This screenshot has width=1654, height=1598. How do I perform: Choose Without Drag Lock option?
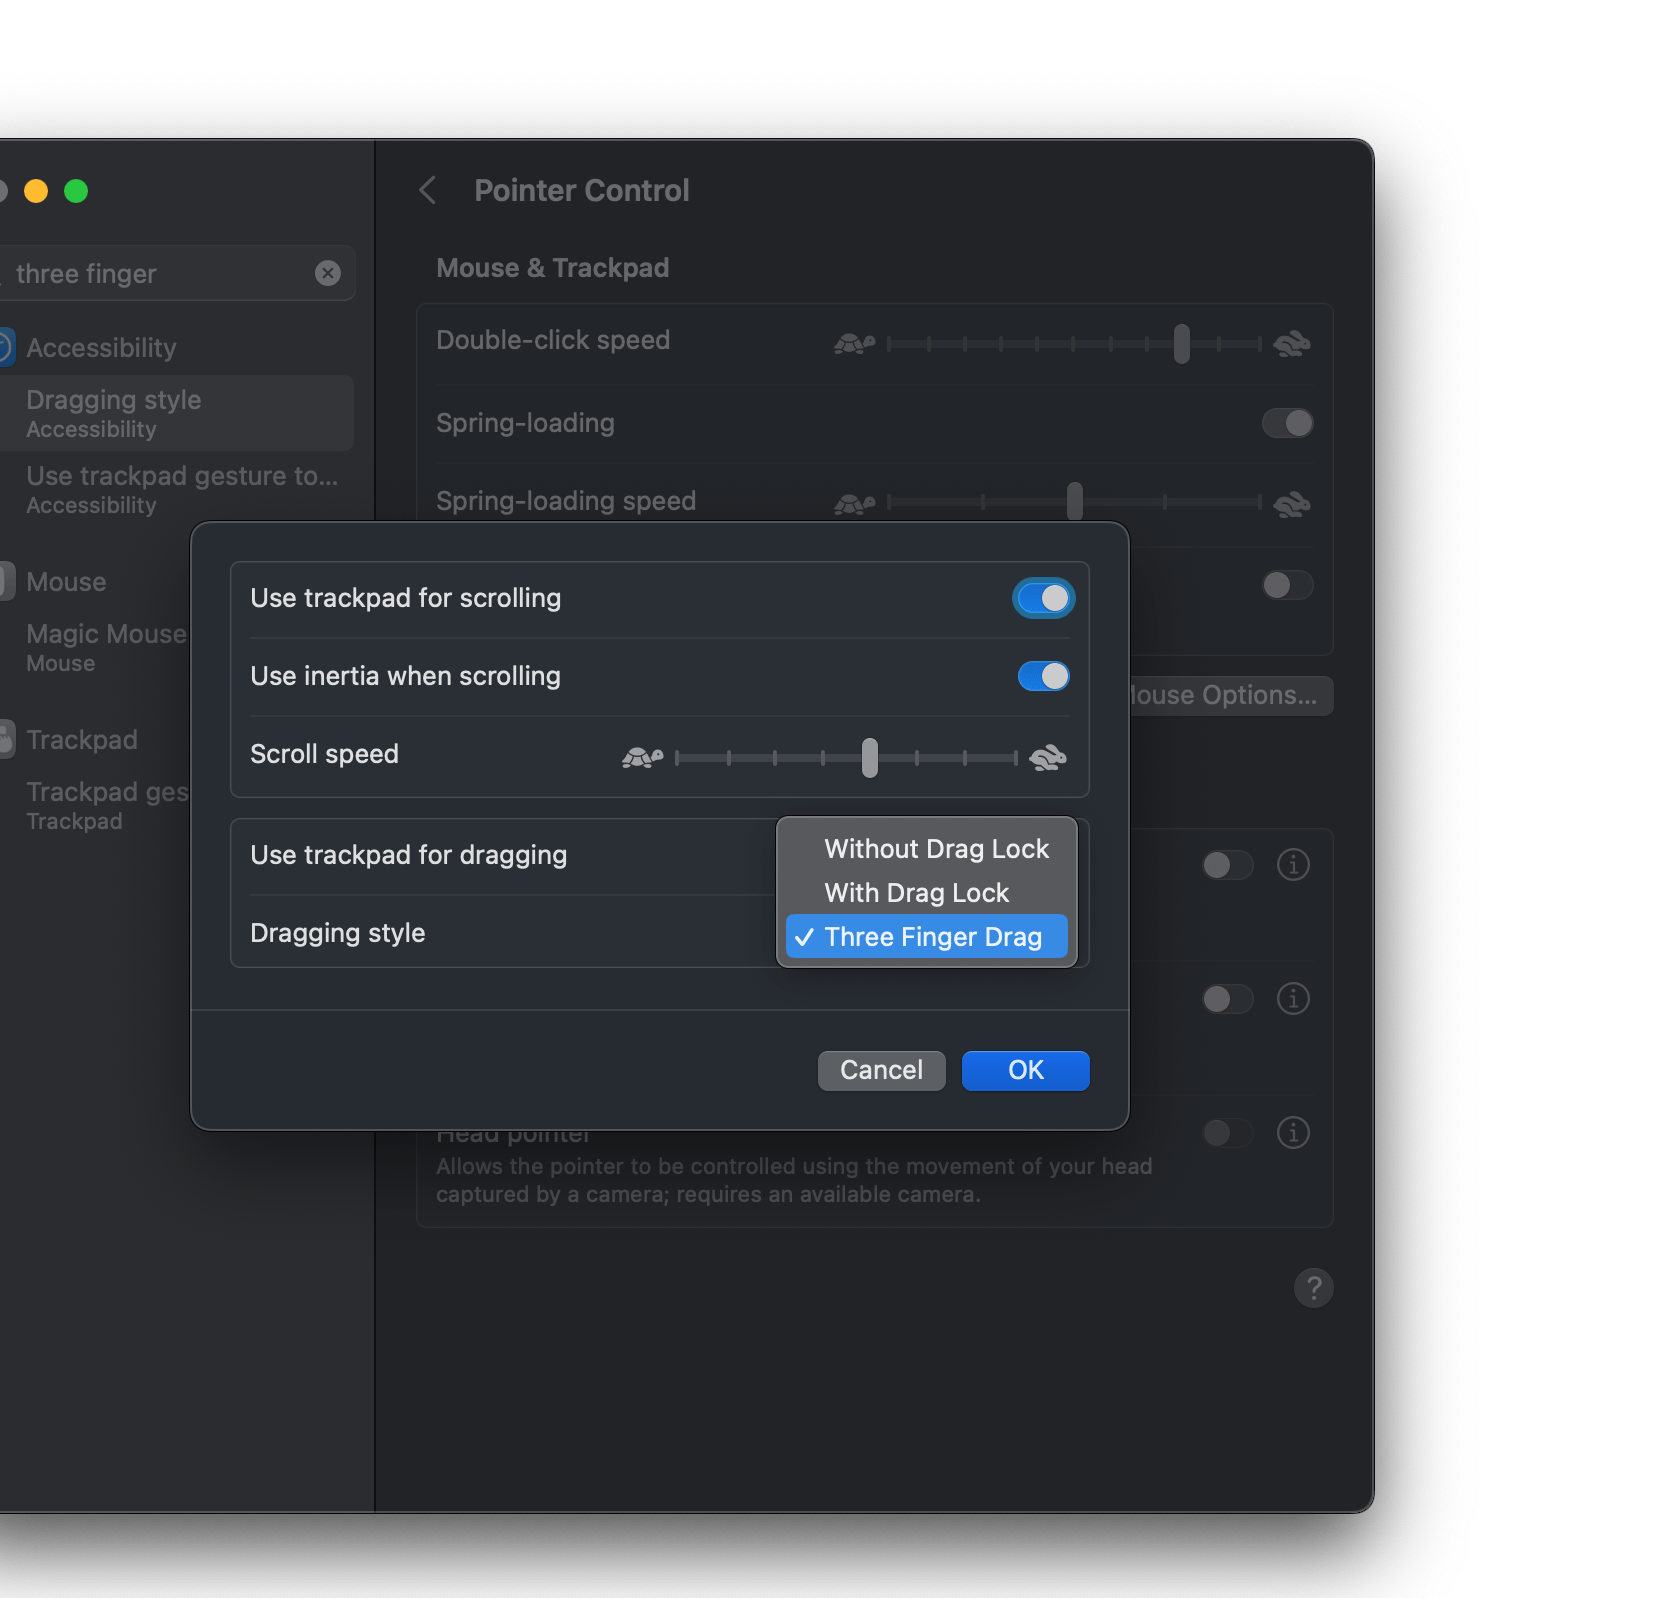(x=935, y=849)
